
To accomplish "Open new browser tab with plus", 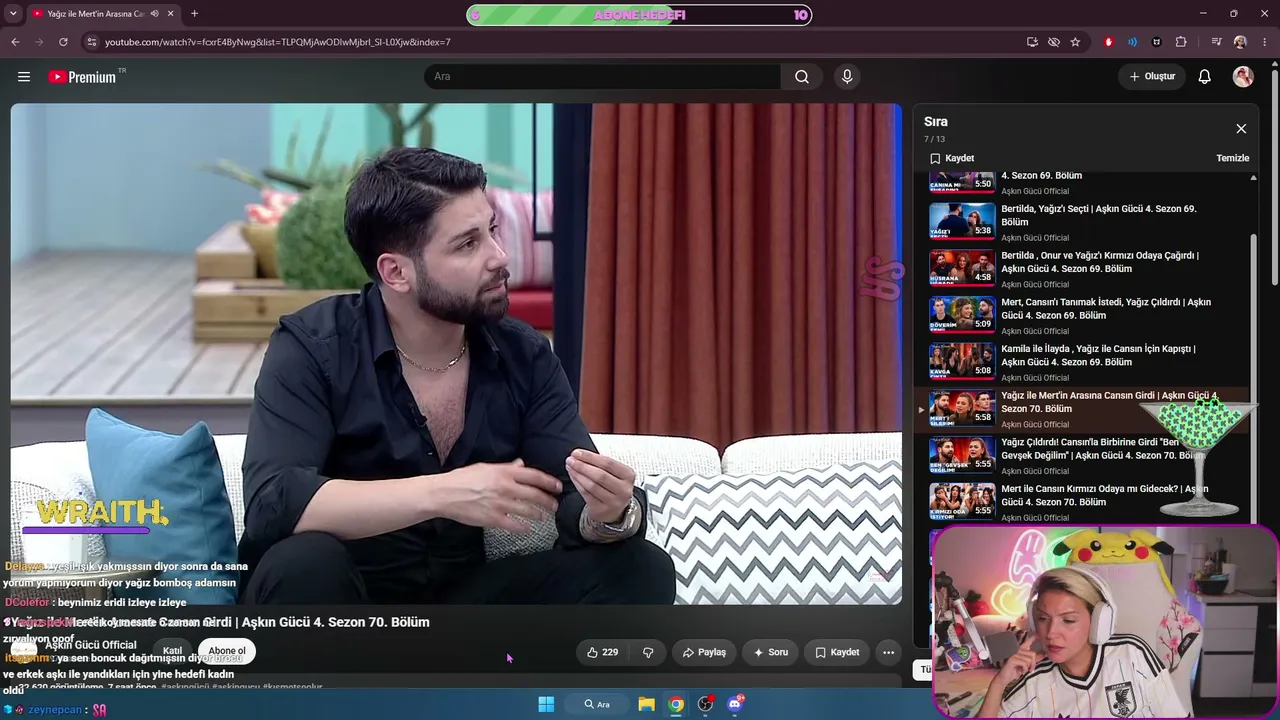I will [x=194, y=14].
